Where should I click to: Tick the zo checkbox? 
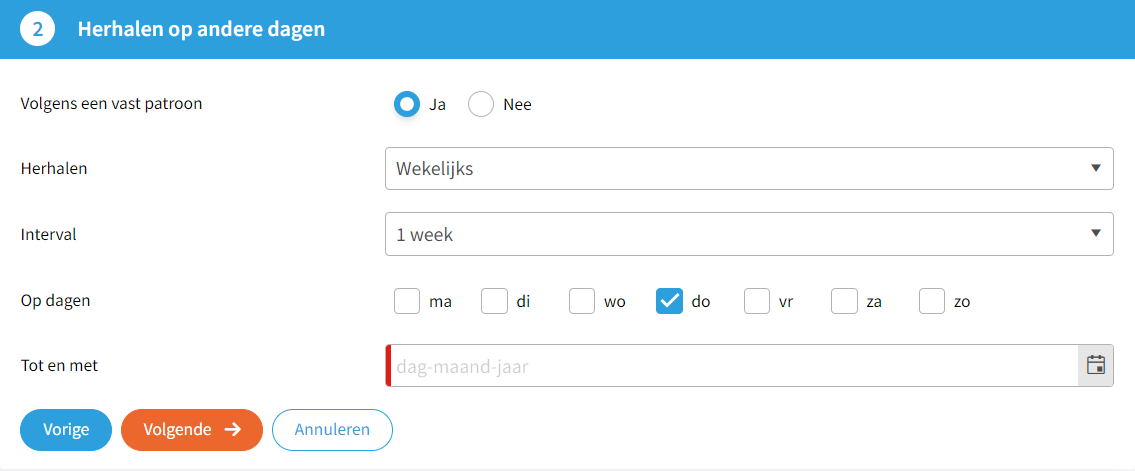tap(932, 301)
